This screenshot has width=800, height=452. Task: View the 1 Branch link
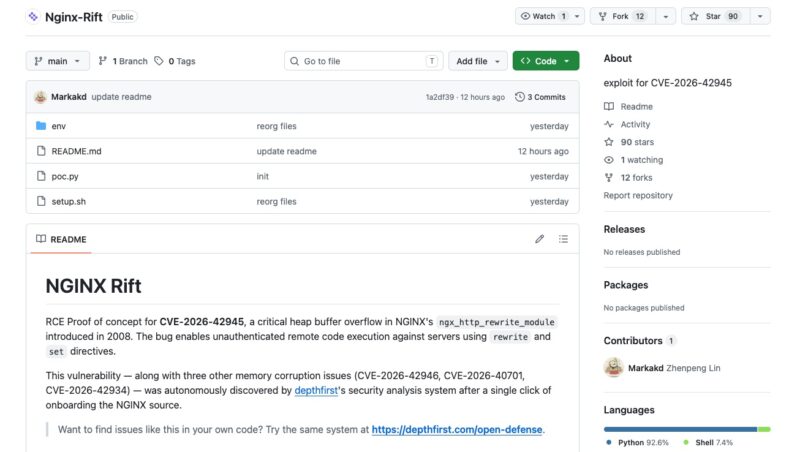click(123, 61)
